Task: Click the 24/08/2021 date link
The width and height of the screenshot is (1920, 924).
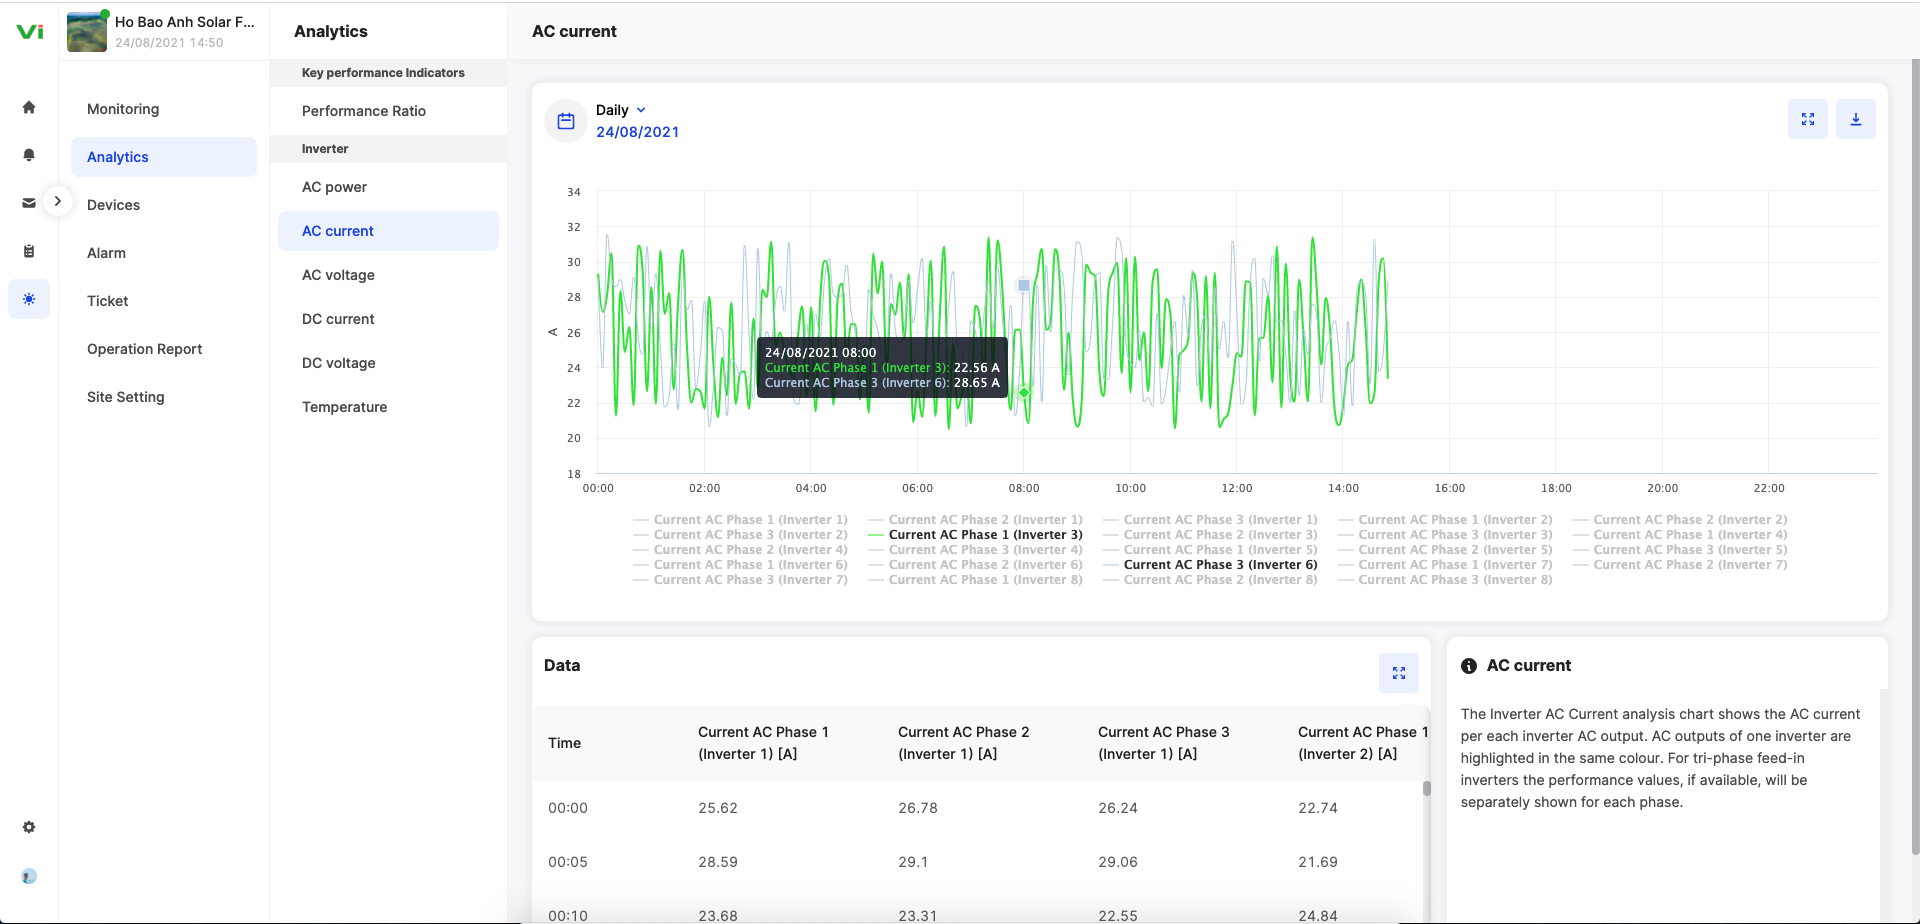Action: pos(637,132)
